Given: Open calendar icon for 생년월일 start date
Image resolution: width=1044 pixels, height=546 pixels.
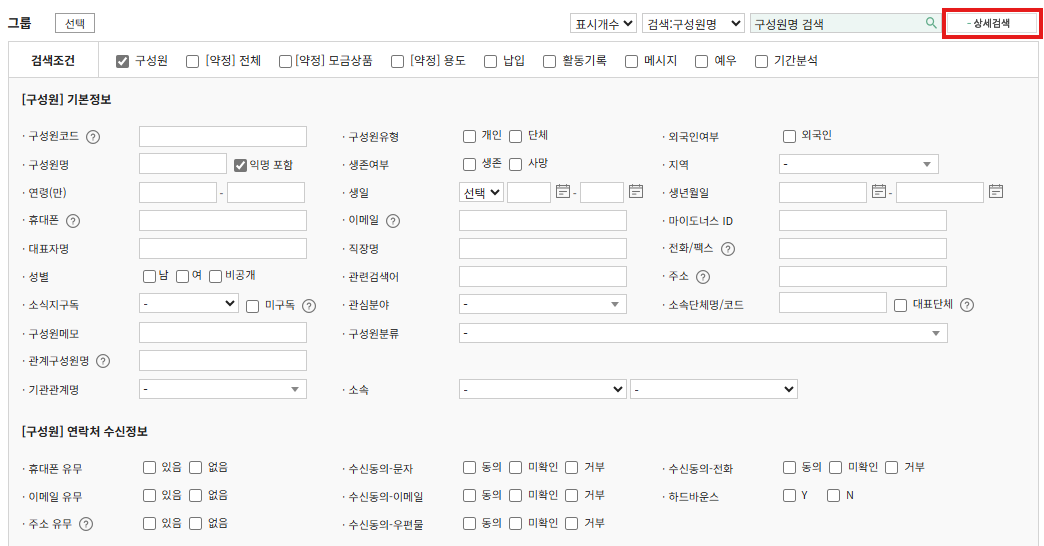Looking at the screenshot, I should point(878,192).
